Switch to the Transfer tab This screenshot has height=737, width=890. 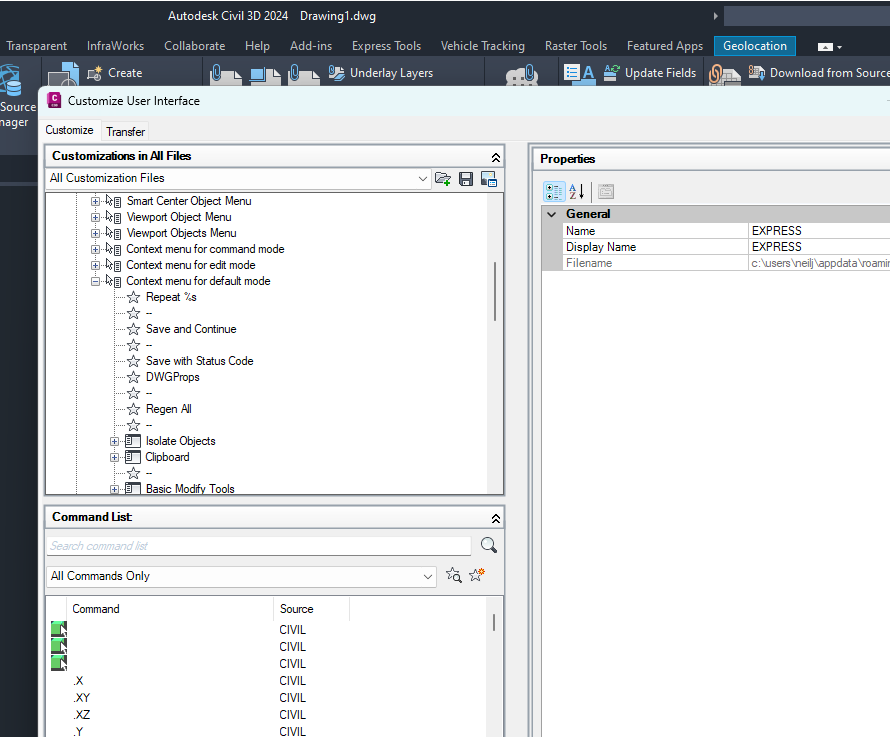(x=125, y=131)
